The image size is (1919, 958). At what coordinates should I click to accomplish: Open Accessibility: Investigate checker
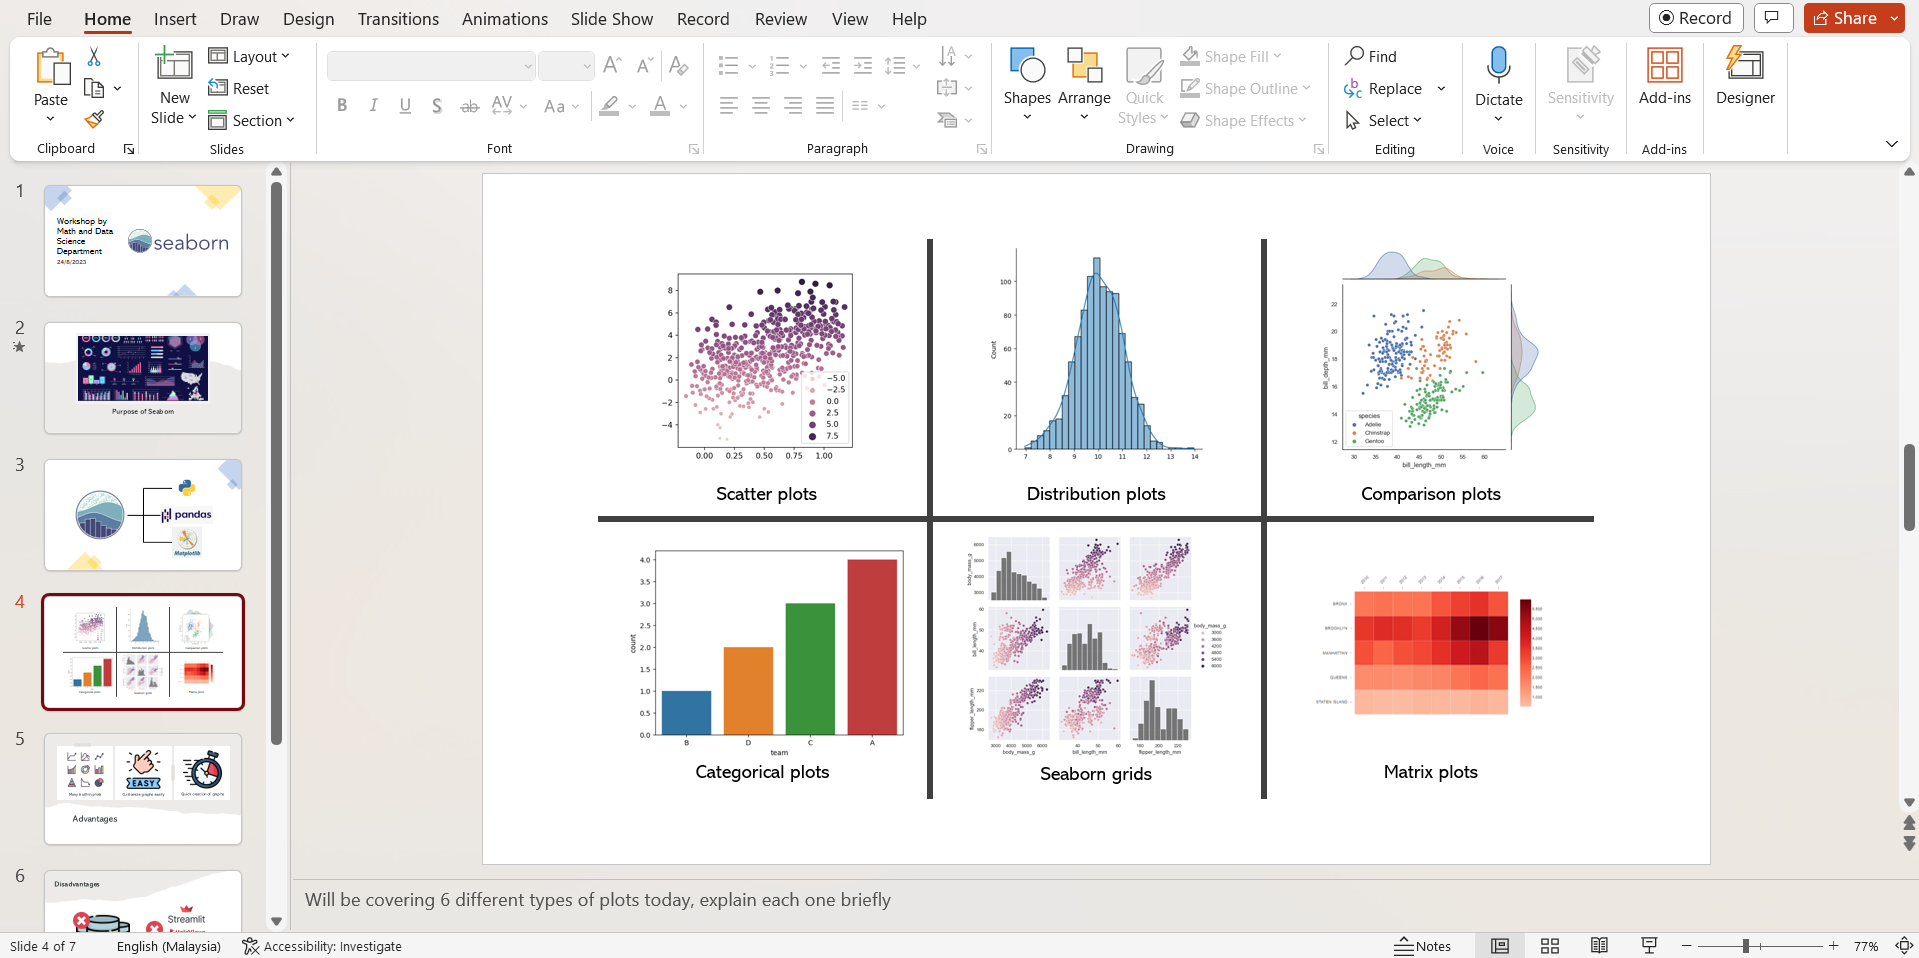tap(322, 946)
